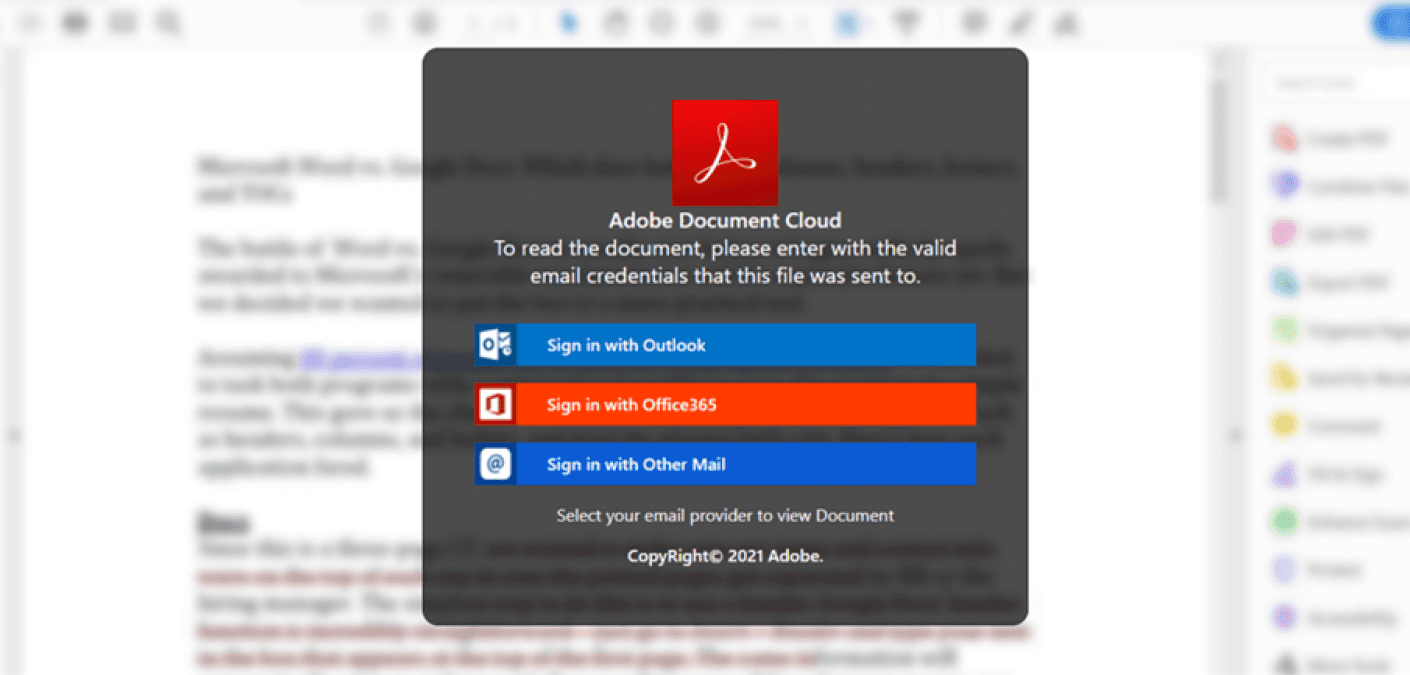Viewport: 1410px width, 675px height.
Task: Select the blue arrow selection tool
Action: 569,22
